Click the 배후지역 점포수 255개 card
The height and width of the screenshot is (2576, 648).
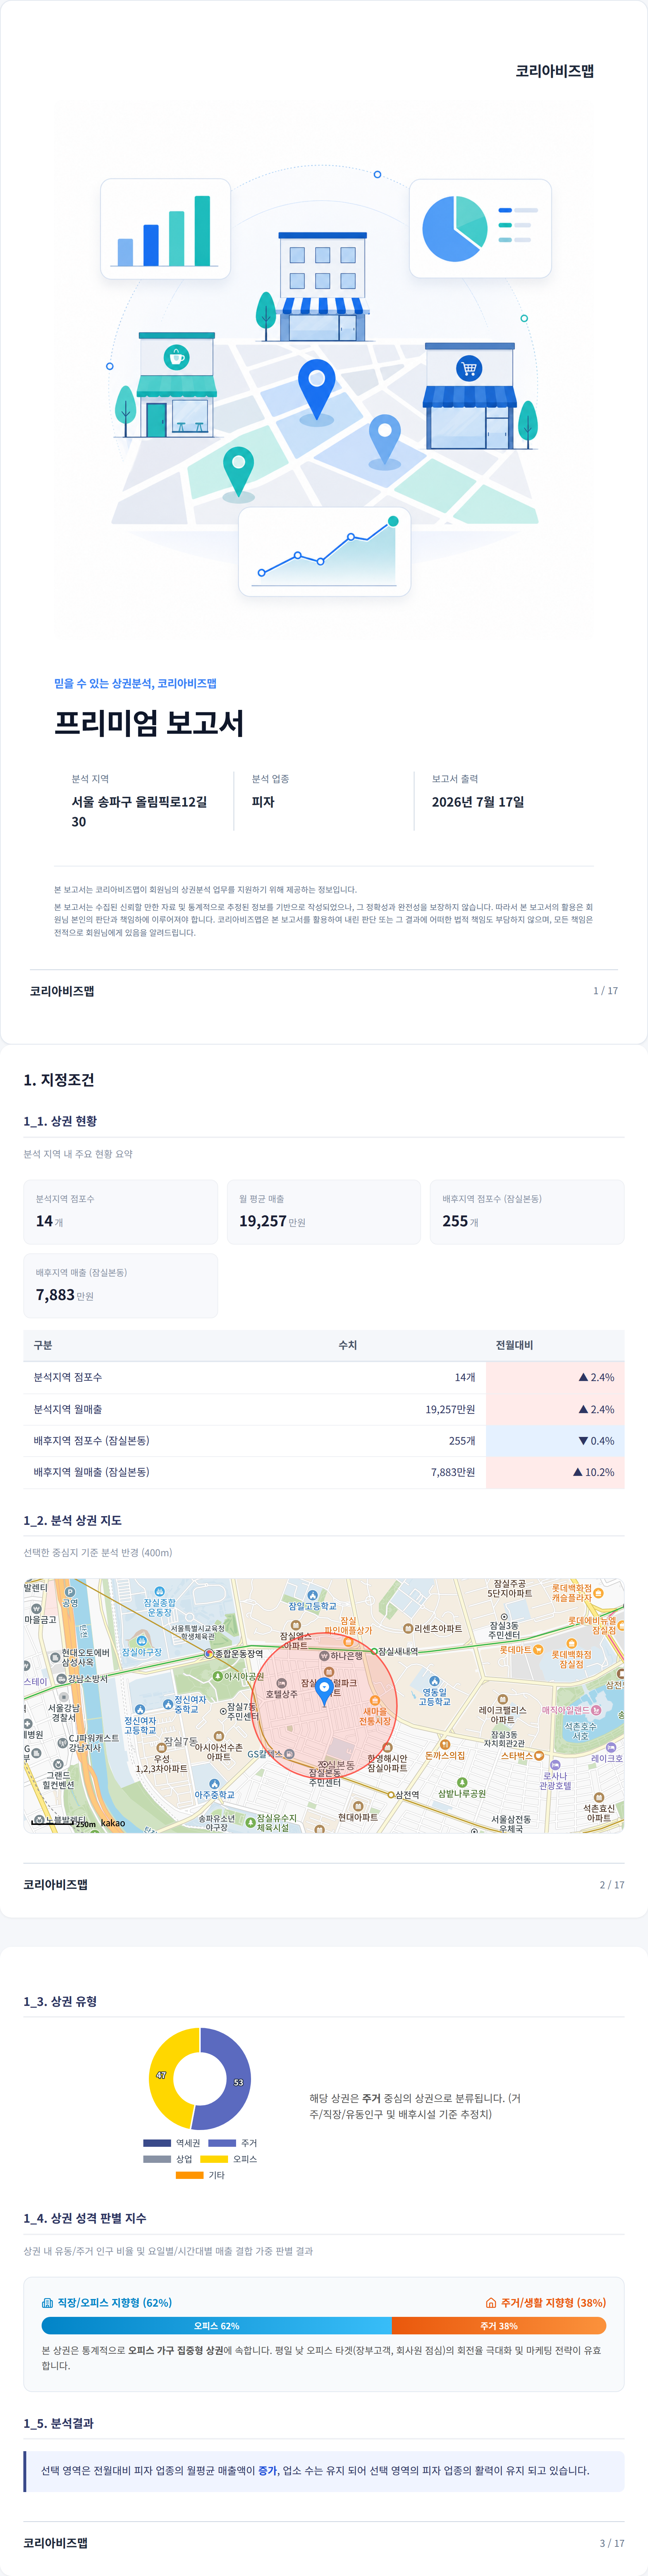tap(527, 1212)
